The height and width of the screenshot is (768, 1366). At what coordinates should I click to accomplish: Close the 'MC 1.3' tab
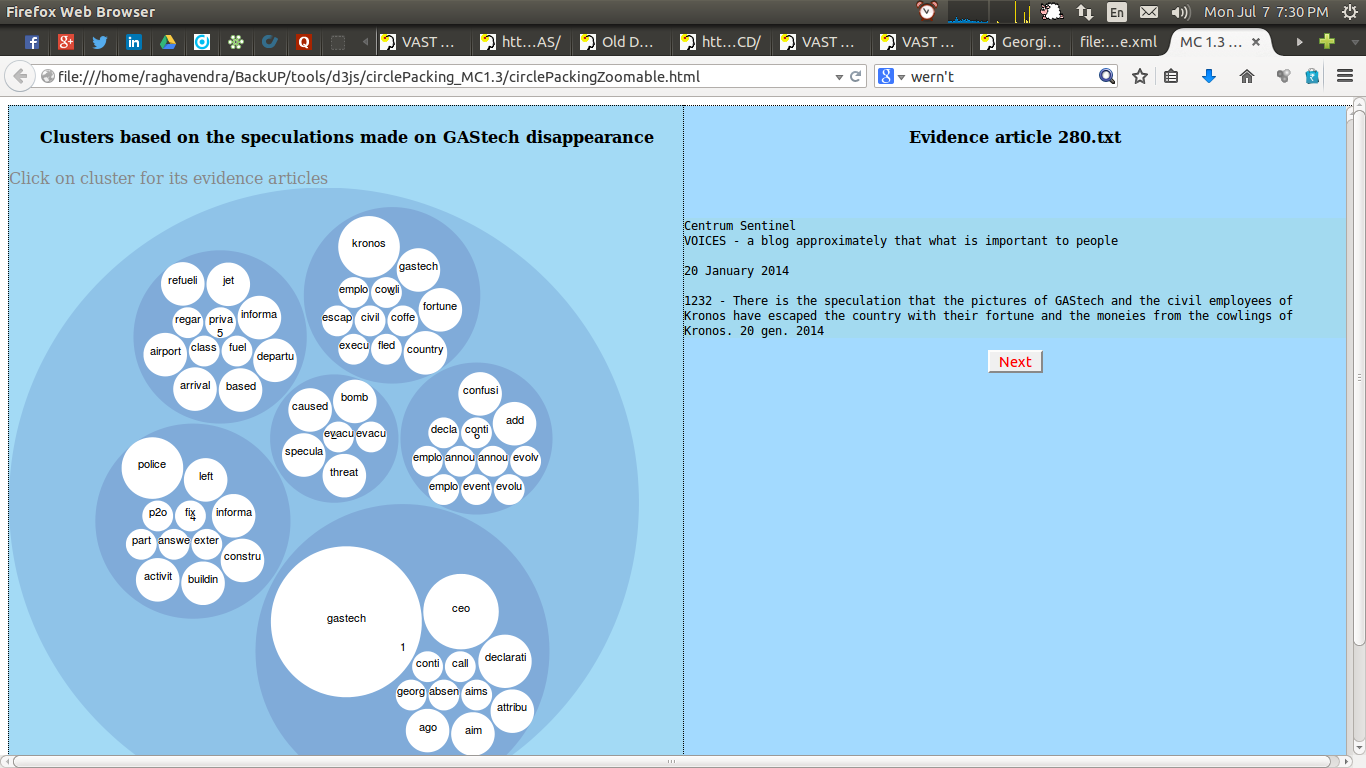(1258, 42)
